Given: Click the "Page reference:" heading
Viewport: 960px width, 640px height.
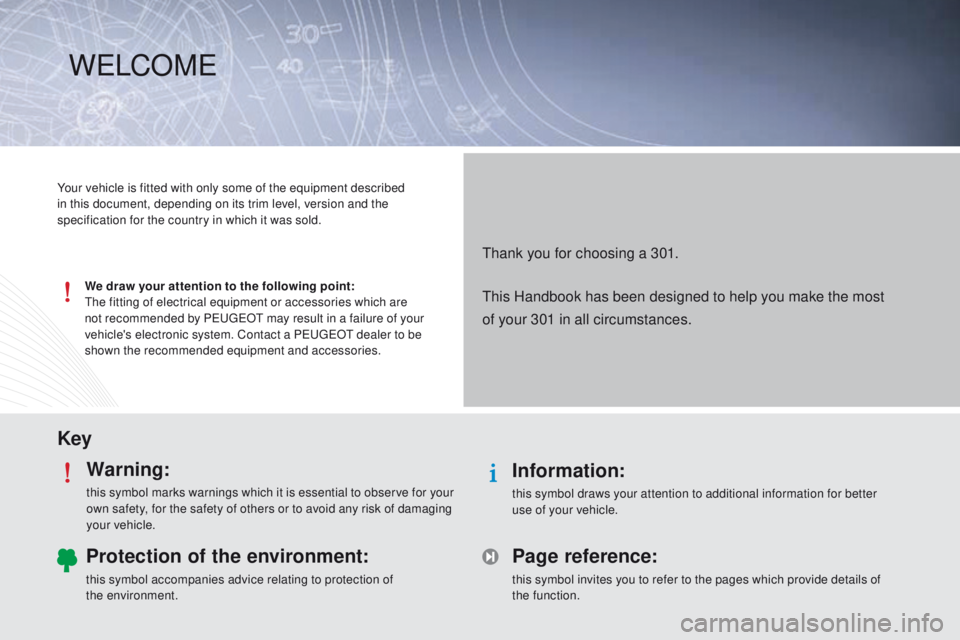Looking at the screenshot, I should coord(585,556).
